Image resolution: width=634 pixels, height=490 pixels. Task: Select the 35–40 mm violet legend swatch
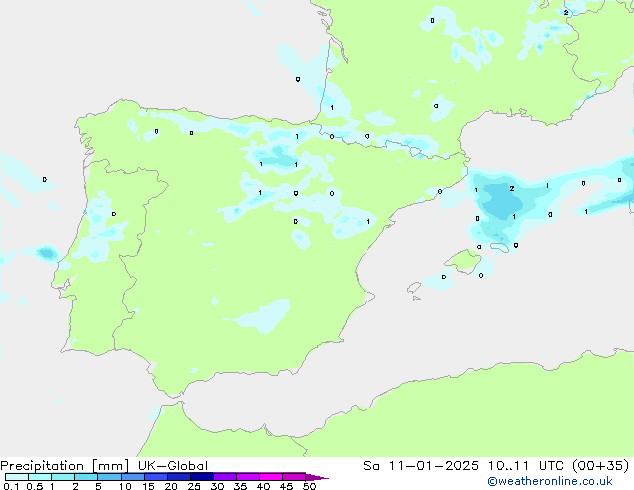point(247,477)
